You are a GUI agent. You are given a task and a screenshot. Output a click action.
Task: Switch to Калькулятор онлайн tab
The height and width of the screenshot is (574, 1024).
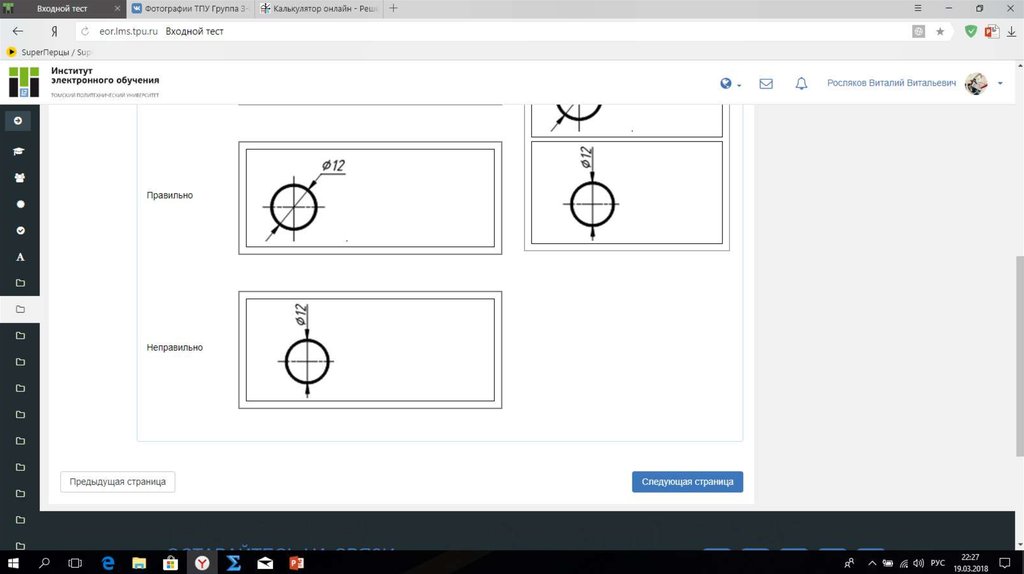tap(319, 9)
